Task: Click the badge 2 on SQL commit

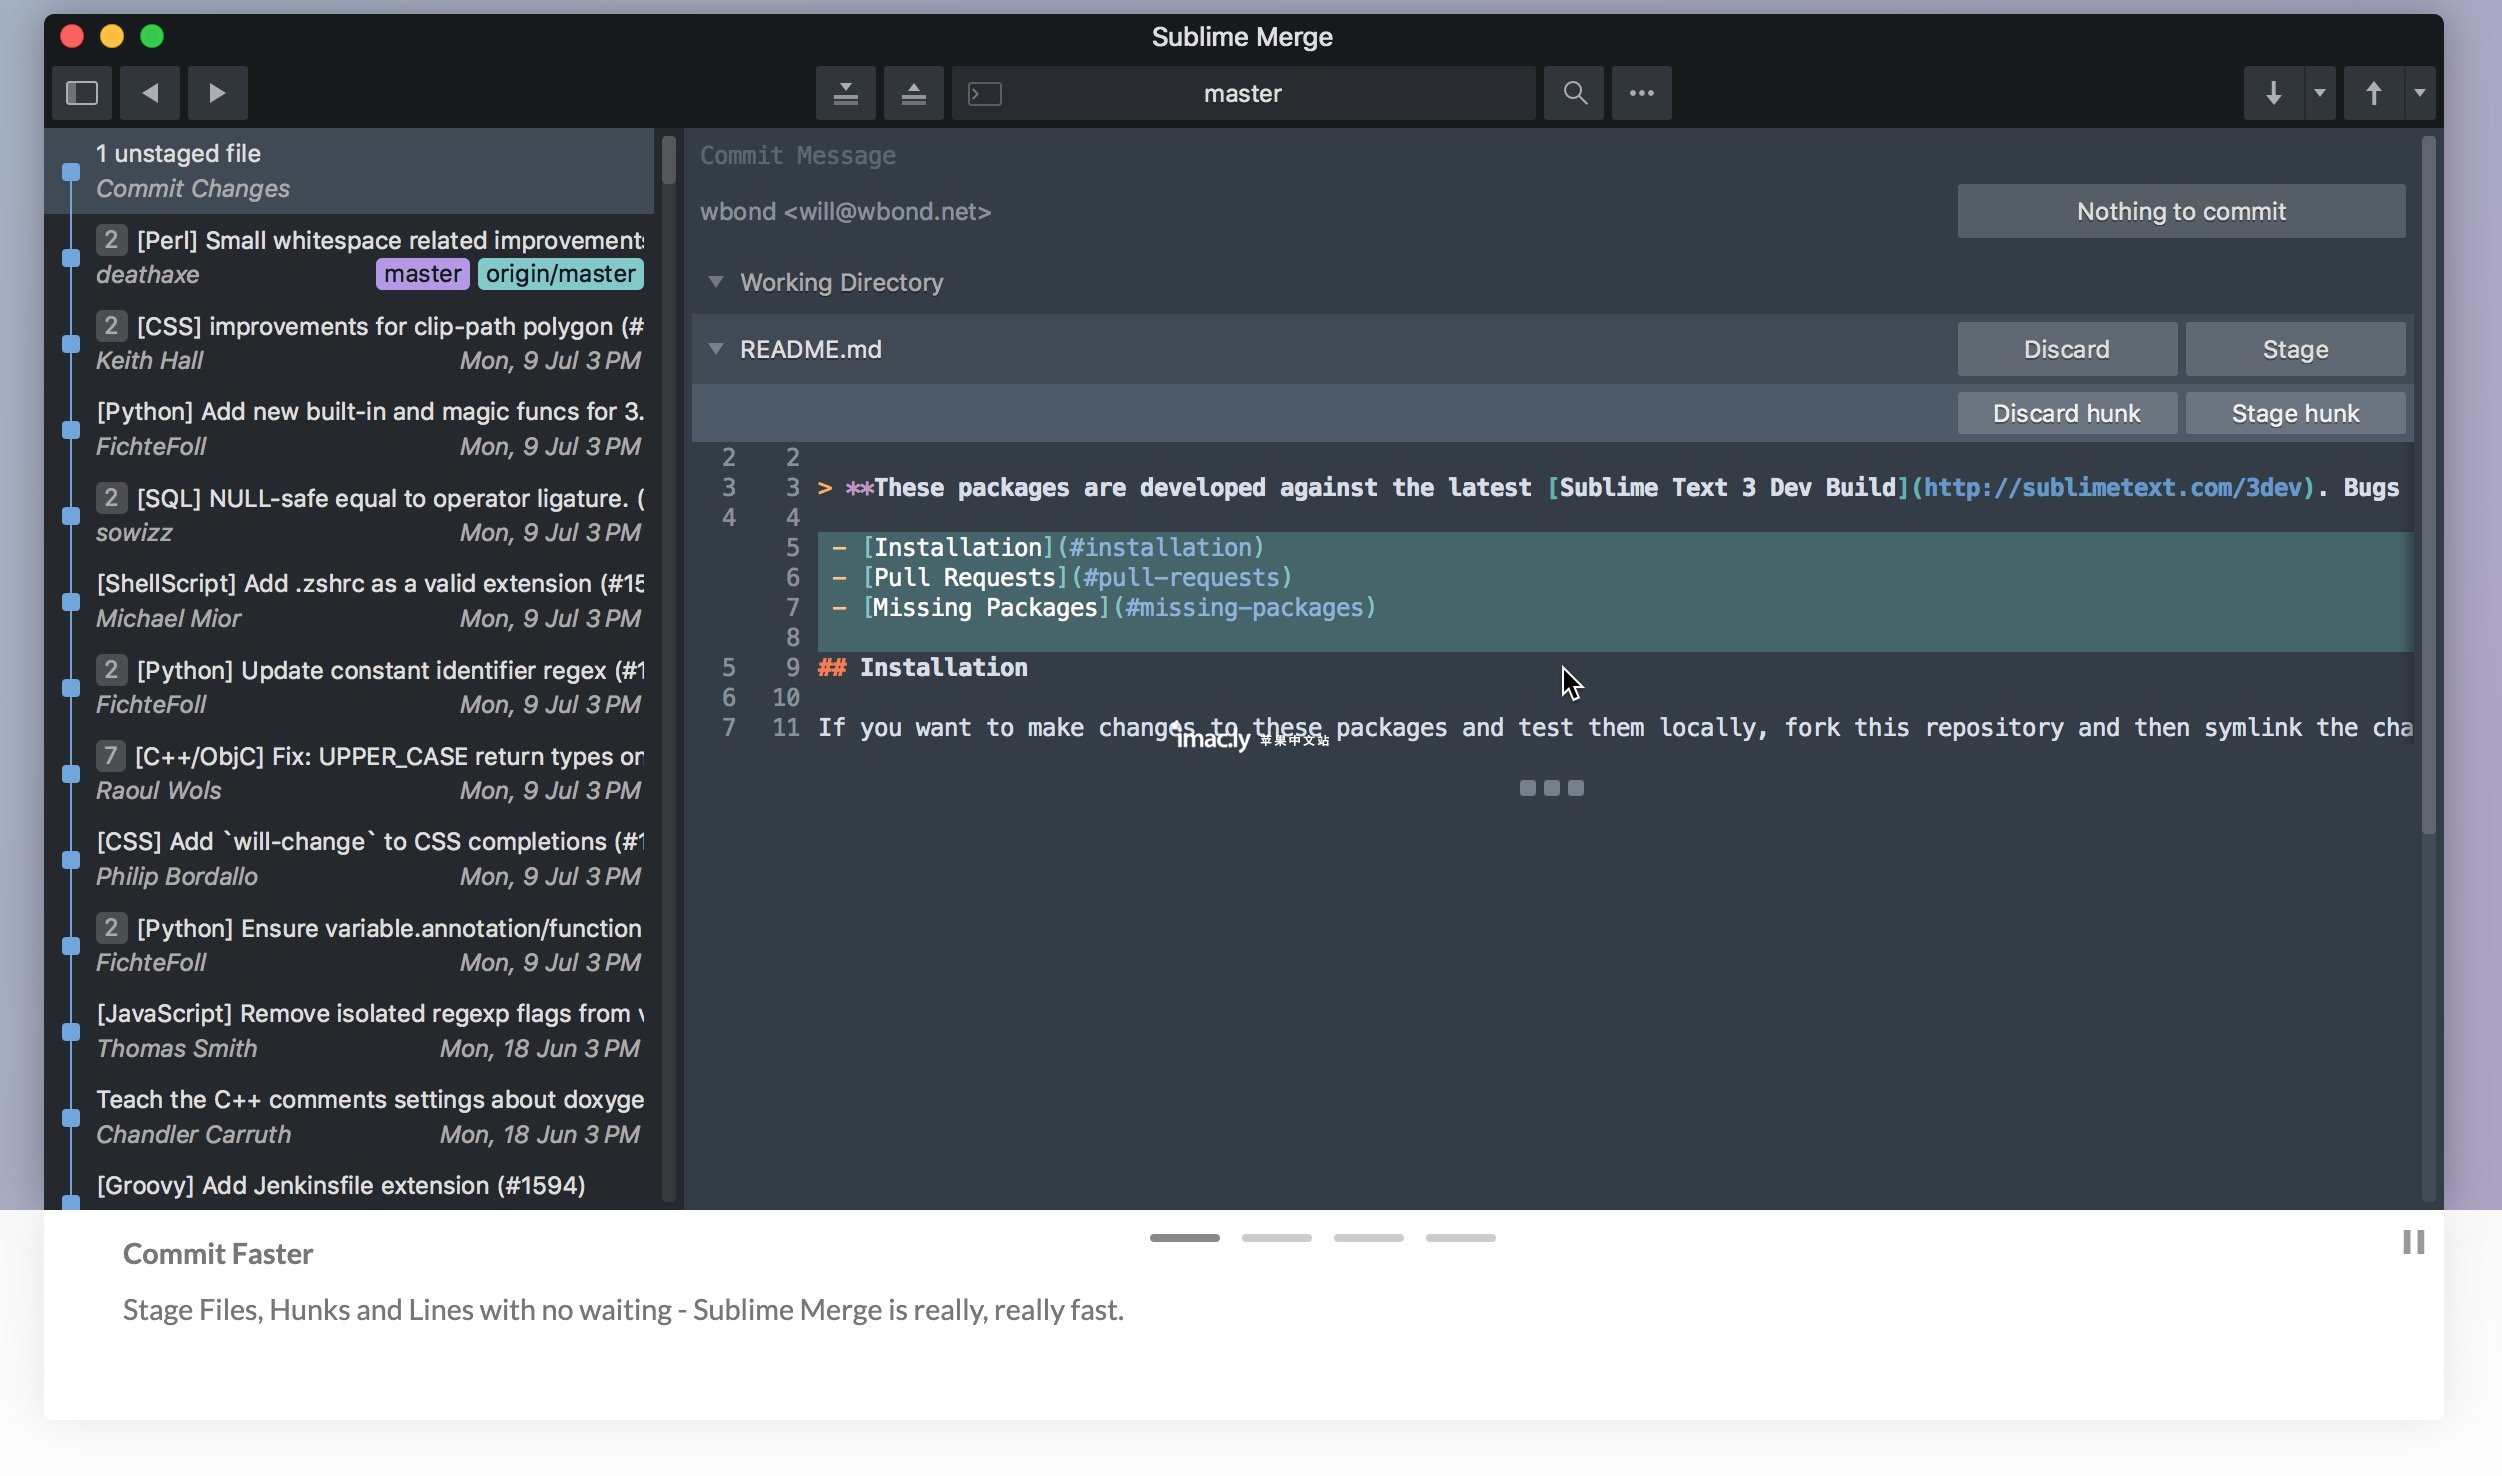Action: point(111,497)
